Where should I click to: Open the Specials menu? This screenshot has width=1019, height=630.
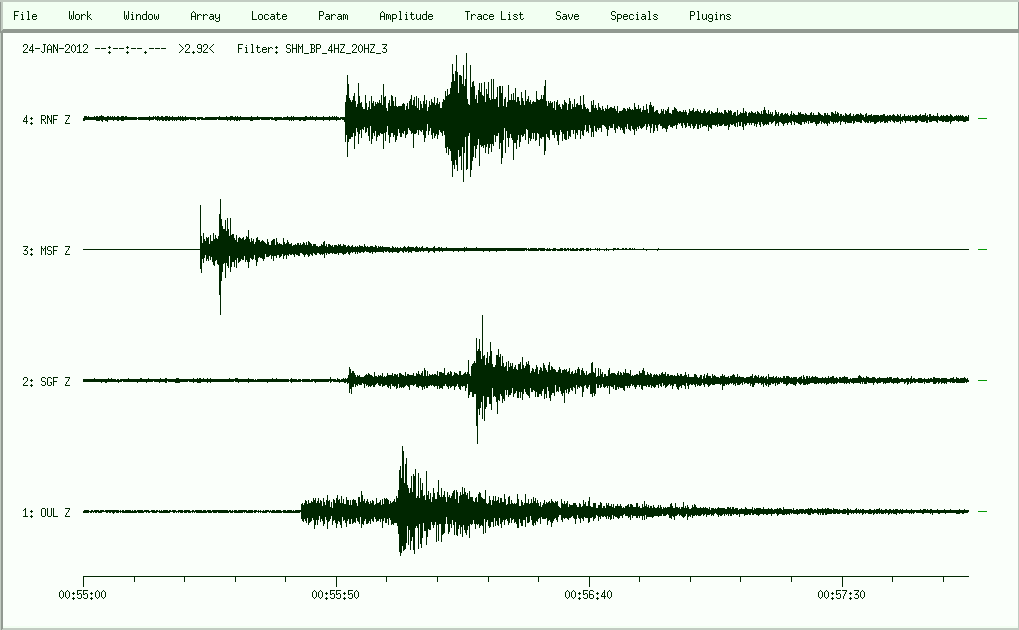tap(634, 16)
